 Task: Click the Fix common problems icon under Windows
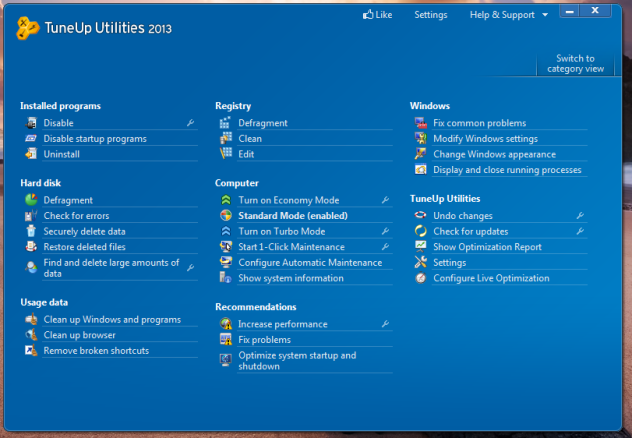pos(420,122)
